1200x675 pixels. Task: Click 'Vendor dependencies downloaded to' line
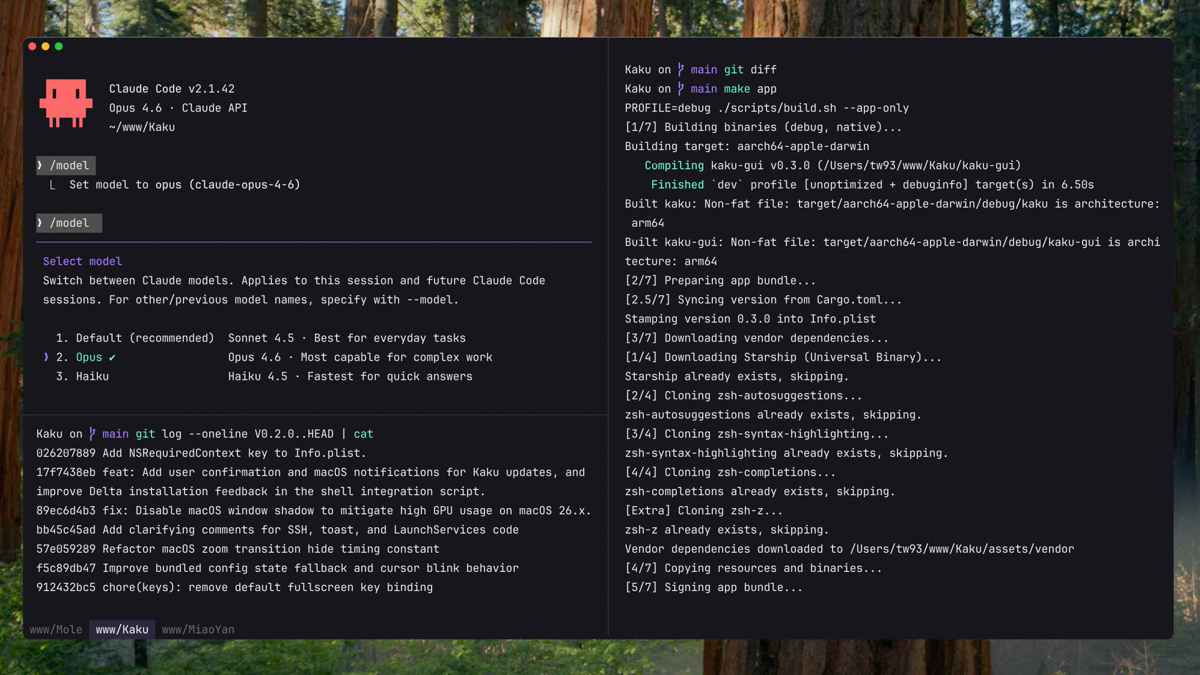pos(850,549)
